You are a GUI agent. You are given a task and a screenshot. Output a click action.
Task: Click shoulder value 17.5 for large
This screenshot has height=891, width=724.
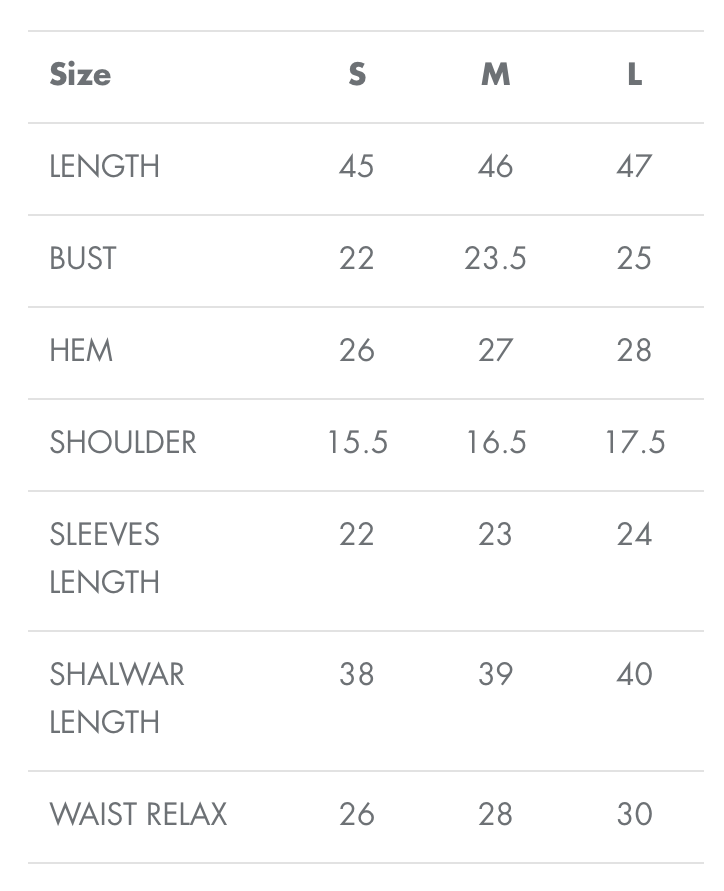click(635, 443)
